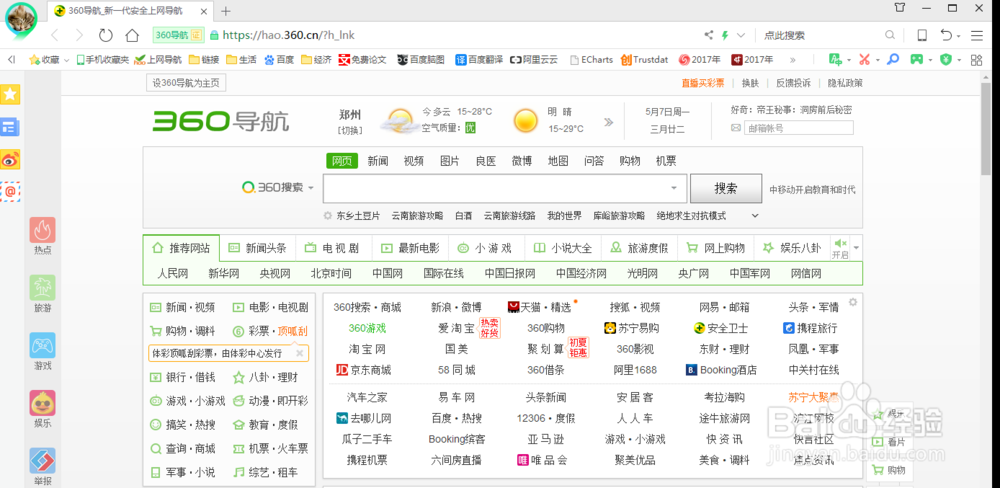1000x488 pixels.
Task: Click the user avatar profile picture
Action: tap(21, 20)
